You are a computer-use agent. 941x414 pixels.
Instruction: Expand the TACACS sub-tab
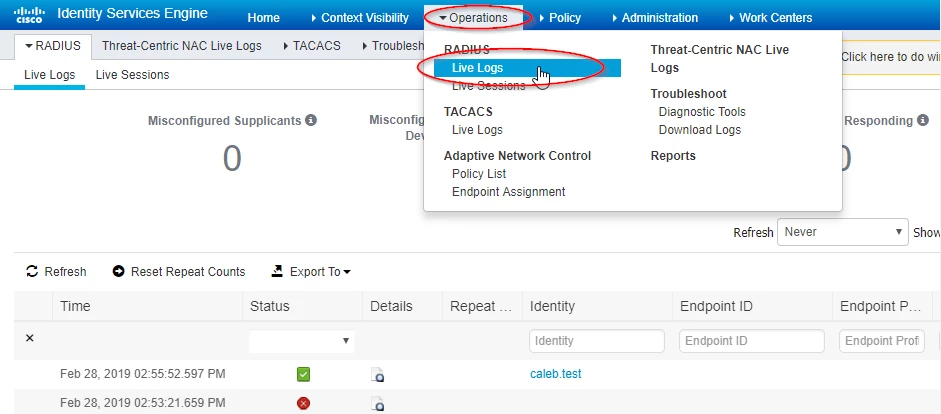[x=312, y=46]
